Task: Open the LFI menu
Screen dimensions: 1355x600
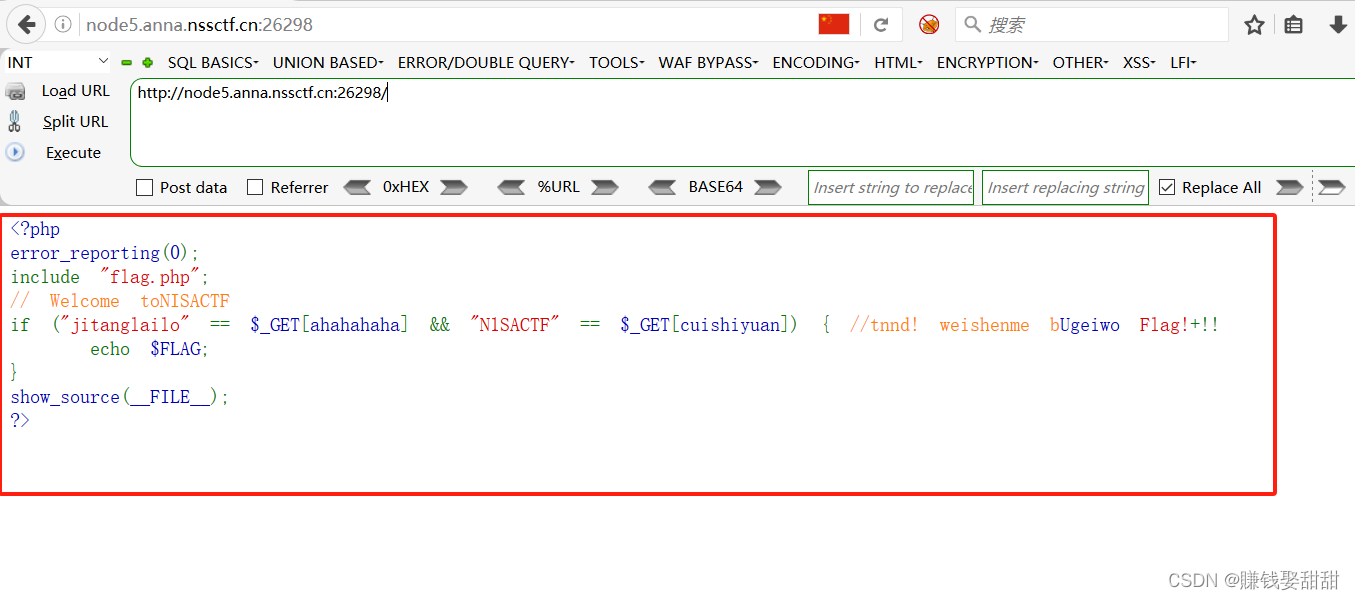Action: (1183, 62)
